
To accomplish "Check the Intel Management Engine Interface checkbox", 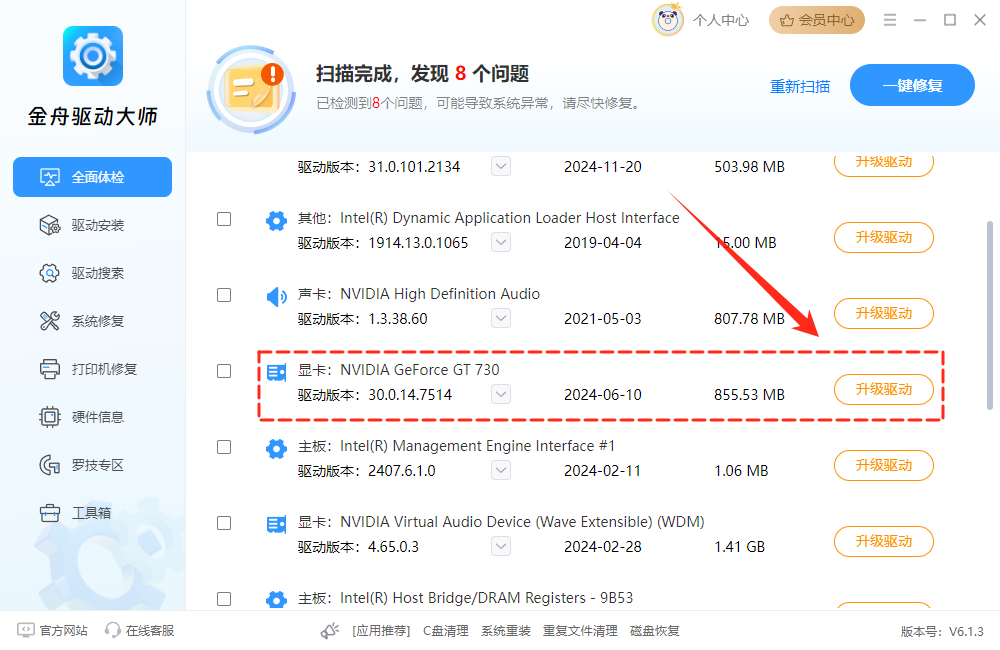I will click(x=224, y=447).
